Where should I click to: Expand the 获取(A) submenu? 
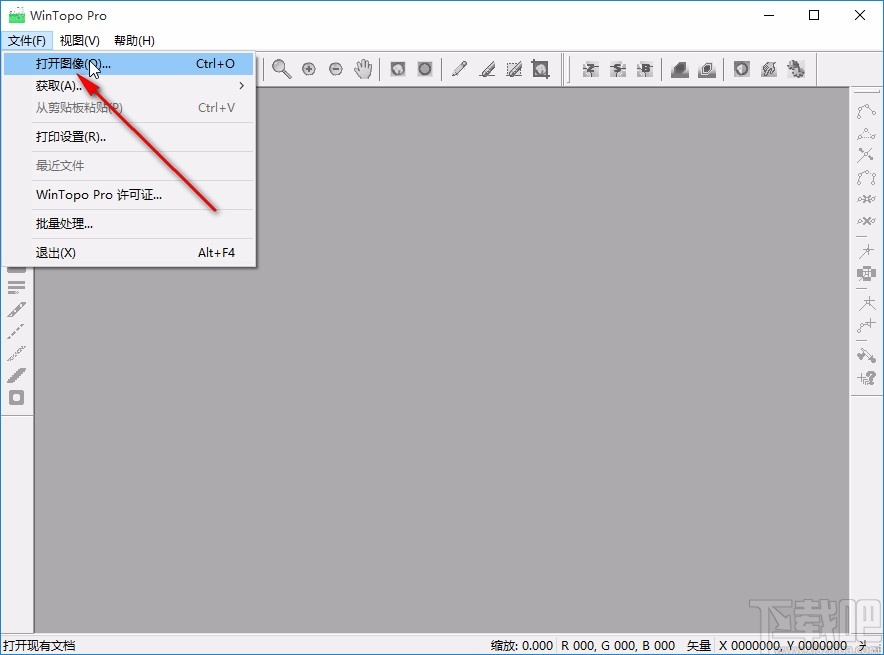(x=129, y=86)
